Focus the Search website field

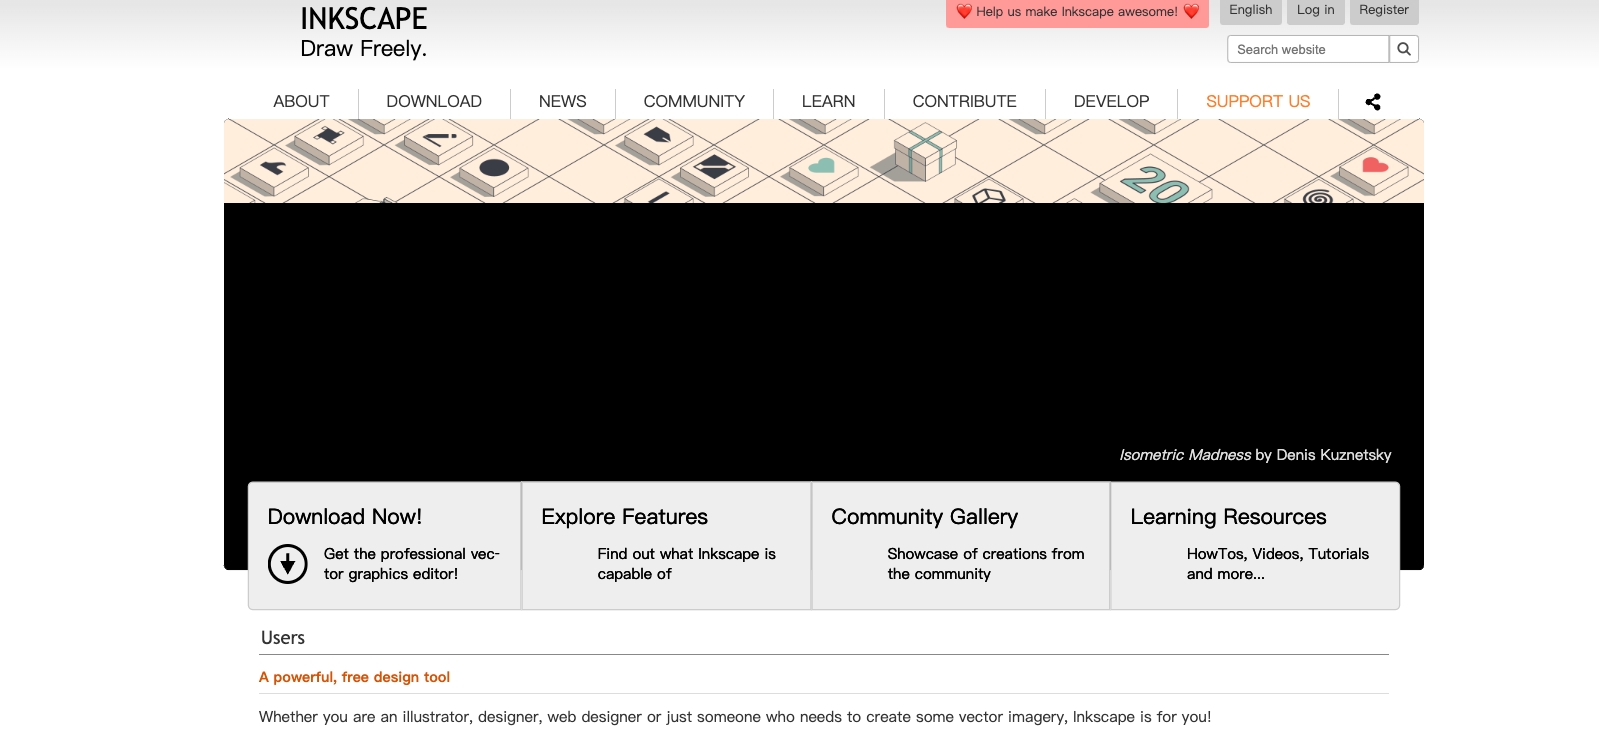[x=1308, y=49]
